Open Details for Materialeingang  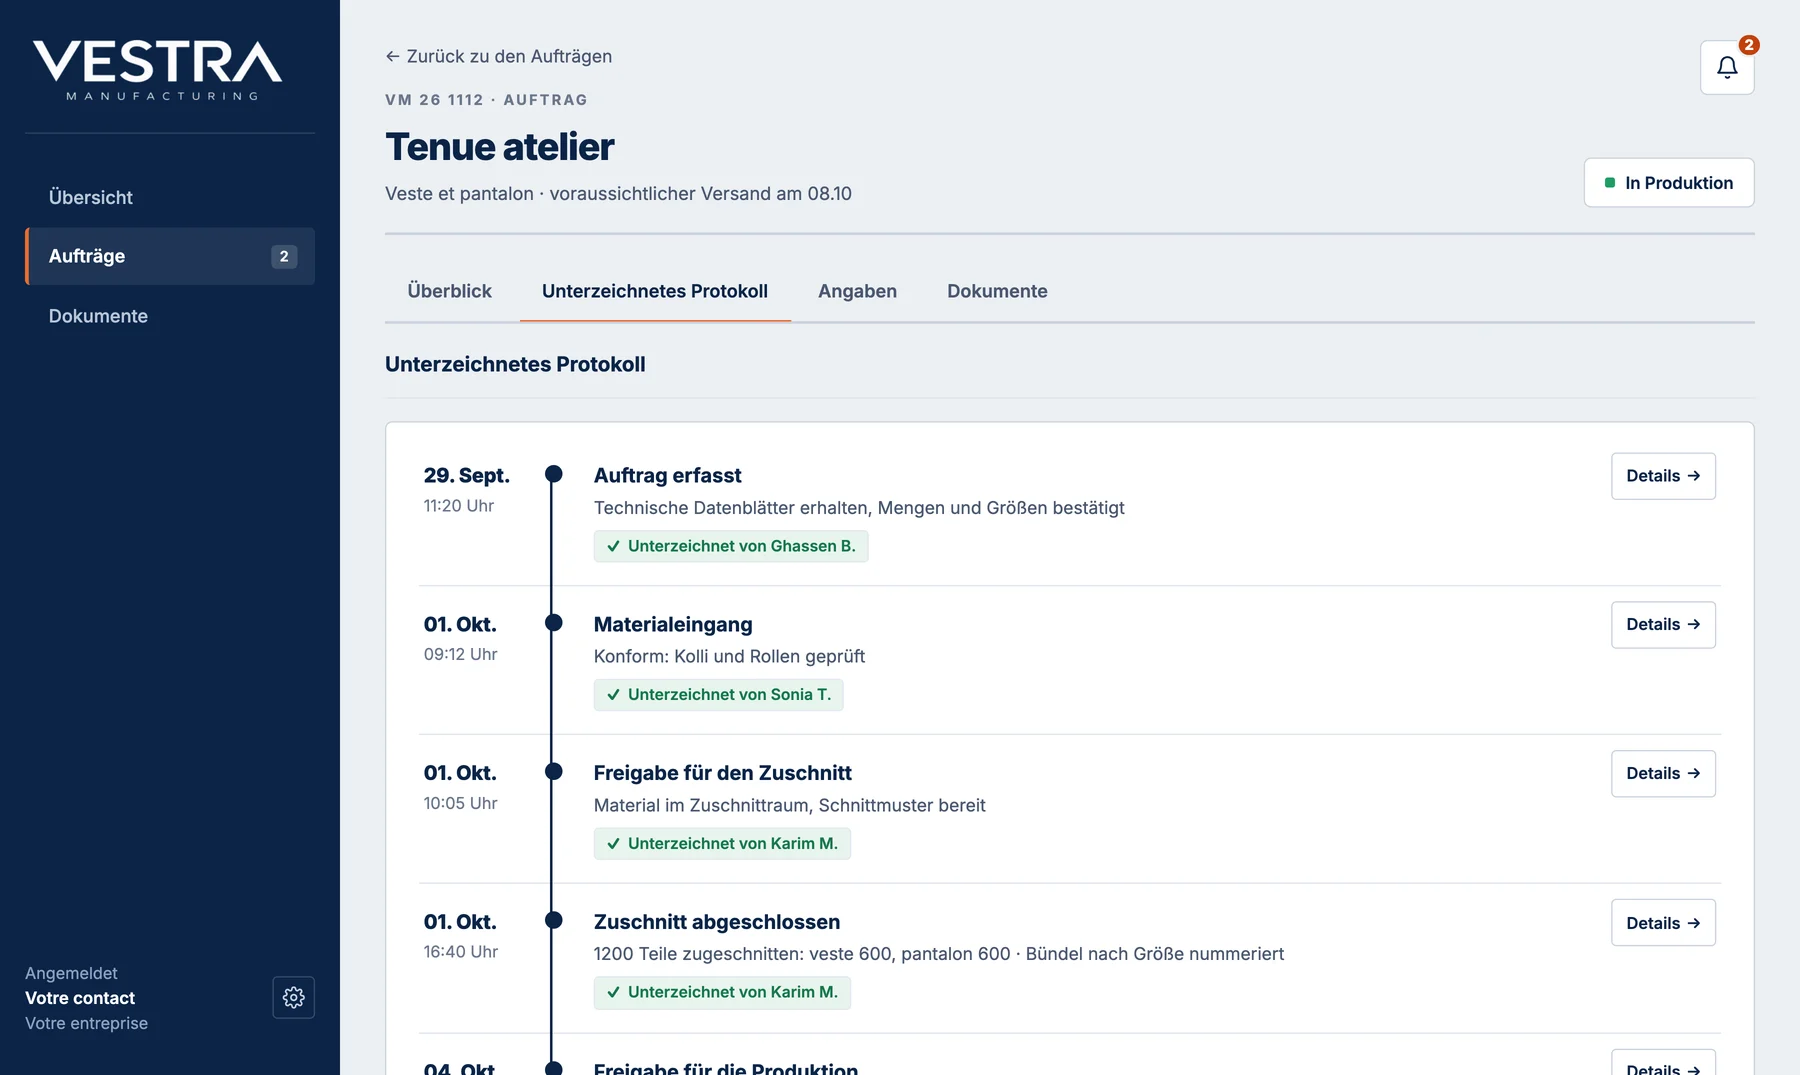coord(1663,625)
